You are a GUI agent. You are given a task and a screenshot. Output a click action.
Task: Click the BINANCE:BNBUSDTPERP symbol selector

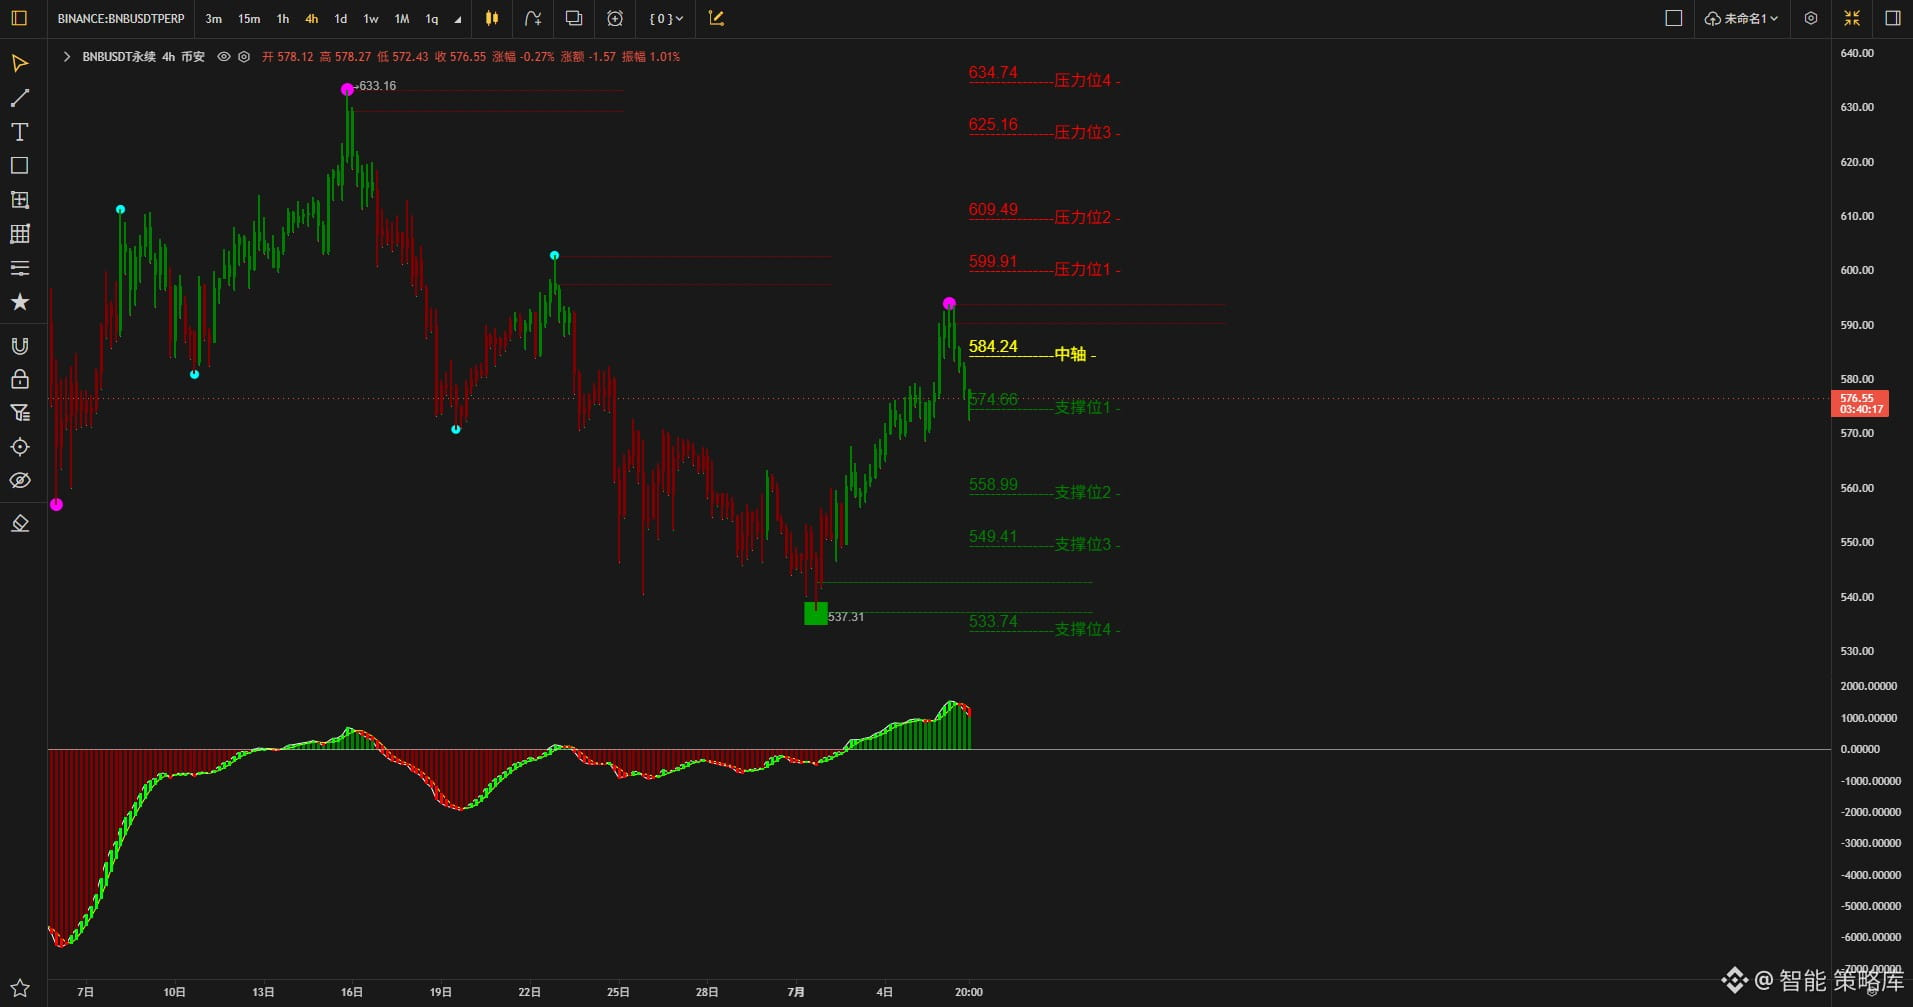[121, 18]
